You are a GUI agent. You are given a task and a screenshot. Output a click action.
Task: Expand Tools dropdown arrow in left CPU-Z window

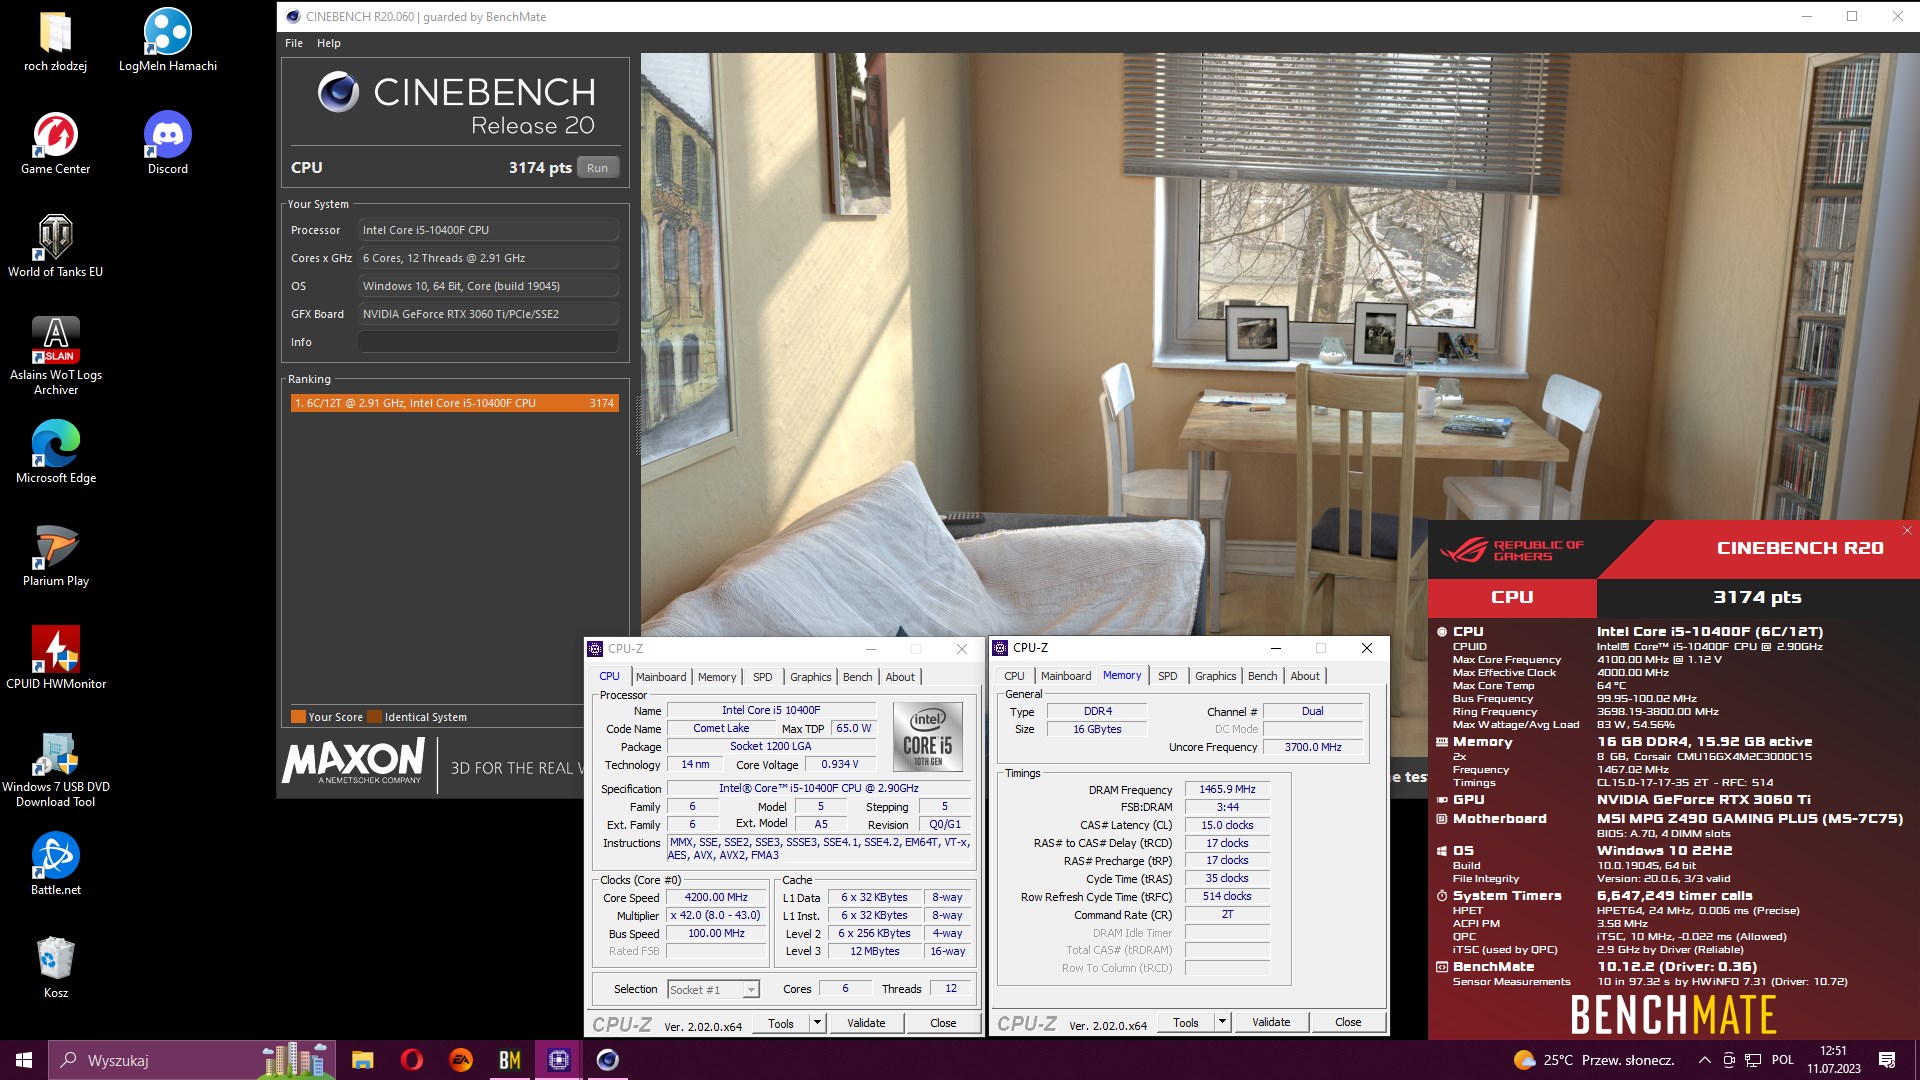[x=817, y=1024]
